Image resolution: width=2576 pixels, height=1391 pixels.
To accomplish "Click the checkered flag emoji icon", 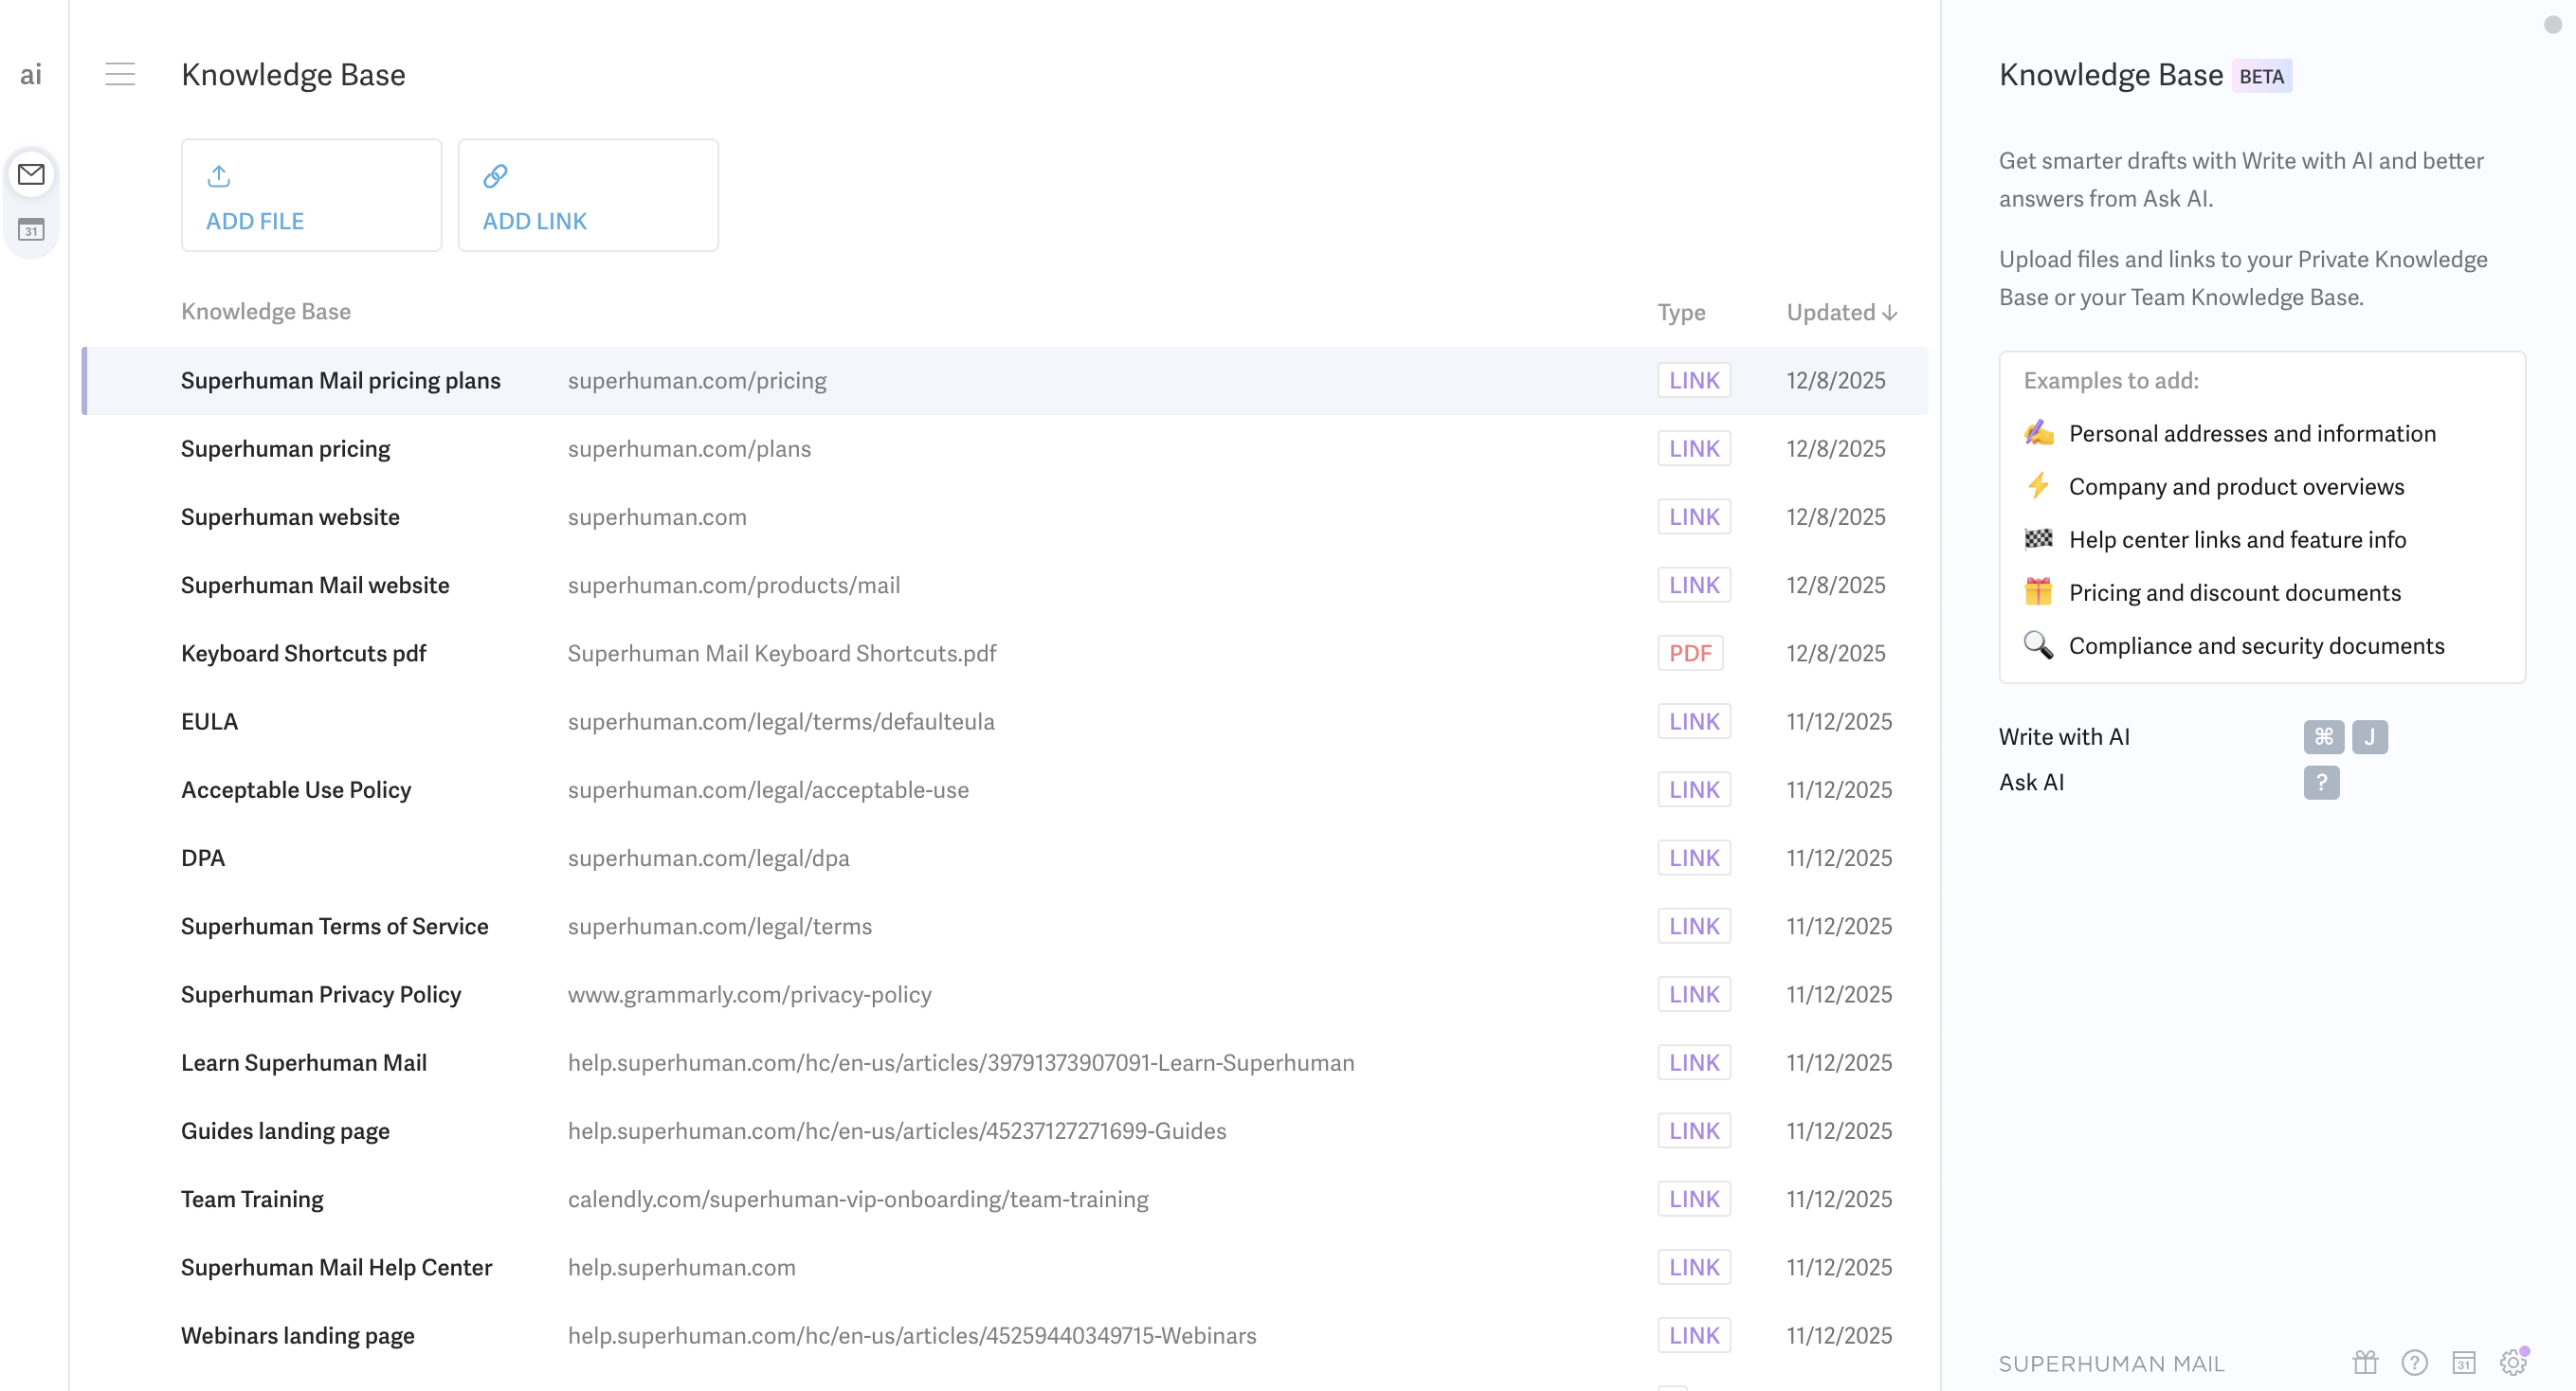I will click(x=2038, y=539).
